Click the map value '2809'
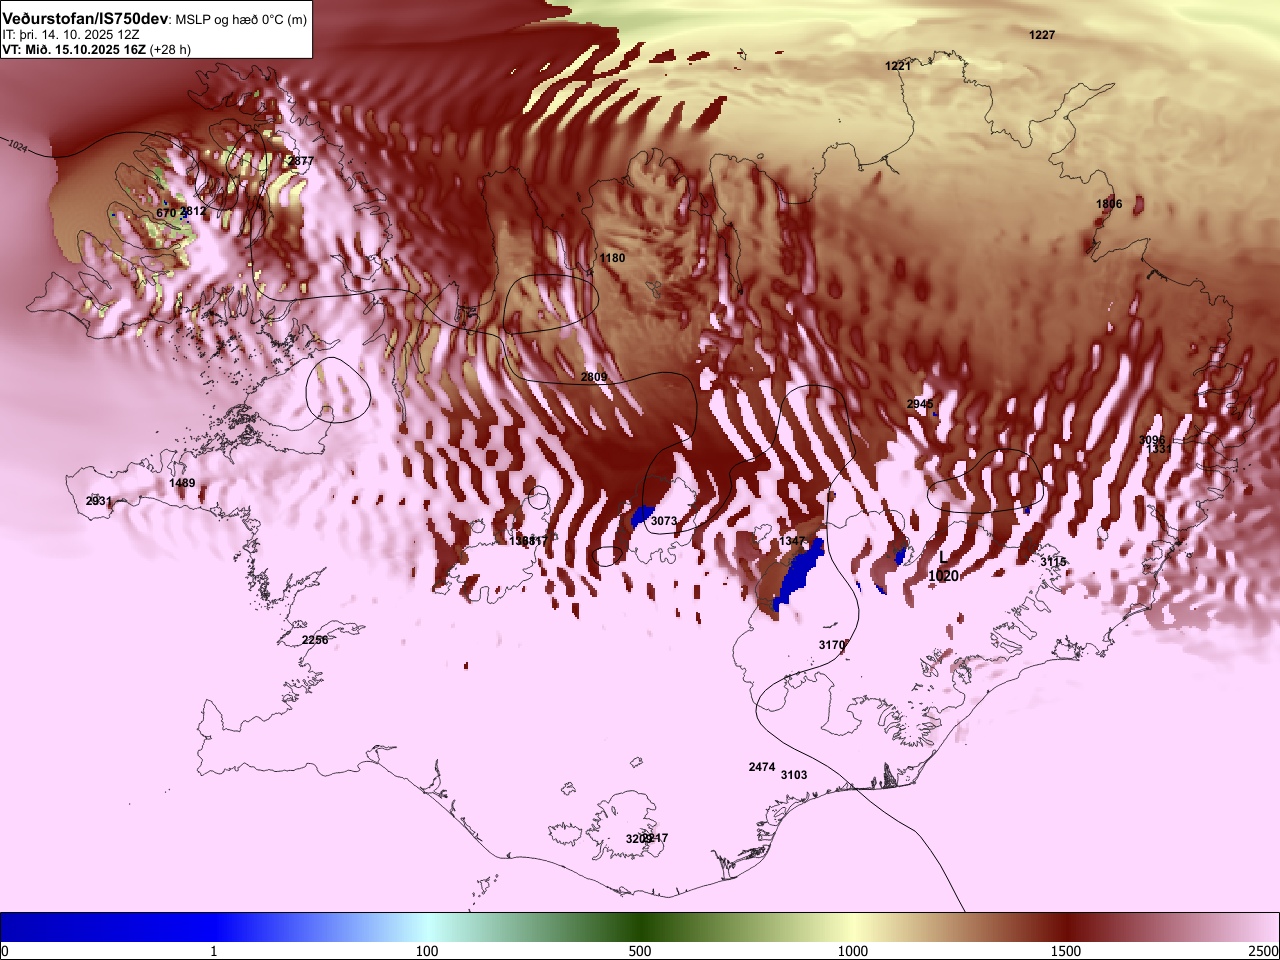This screenshot has height=960, width=1280. pos(594,377)
